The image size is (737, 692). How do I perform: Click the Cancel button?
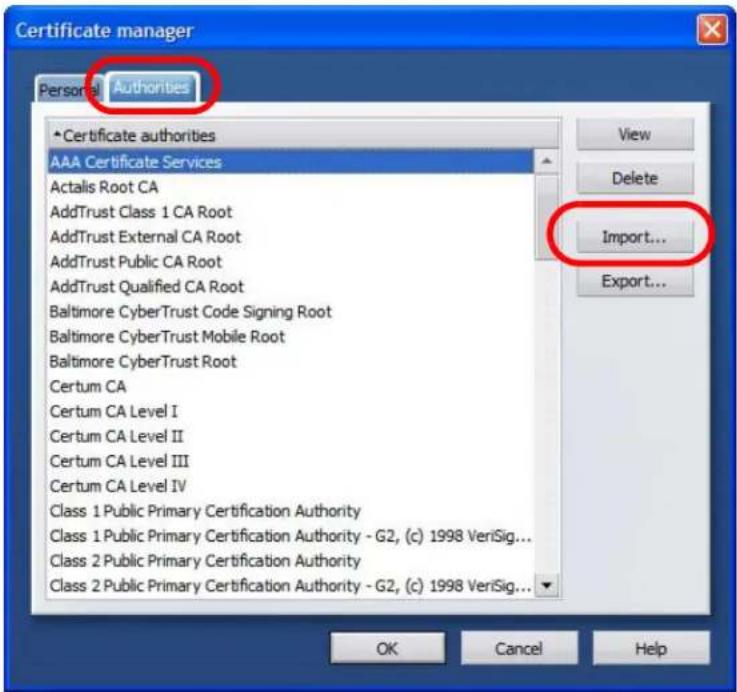[x=519, y=649]
